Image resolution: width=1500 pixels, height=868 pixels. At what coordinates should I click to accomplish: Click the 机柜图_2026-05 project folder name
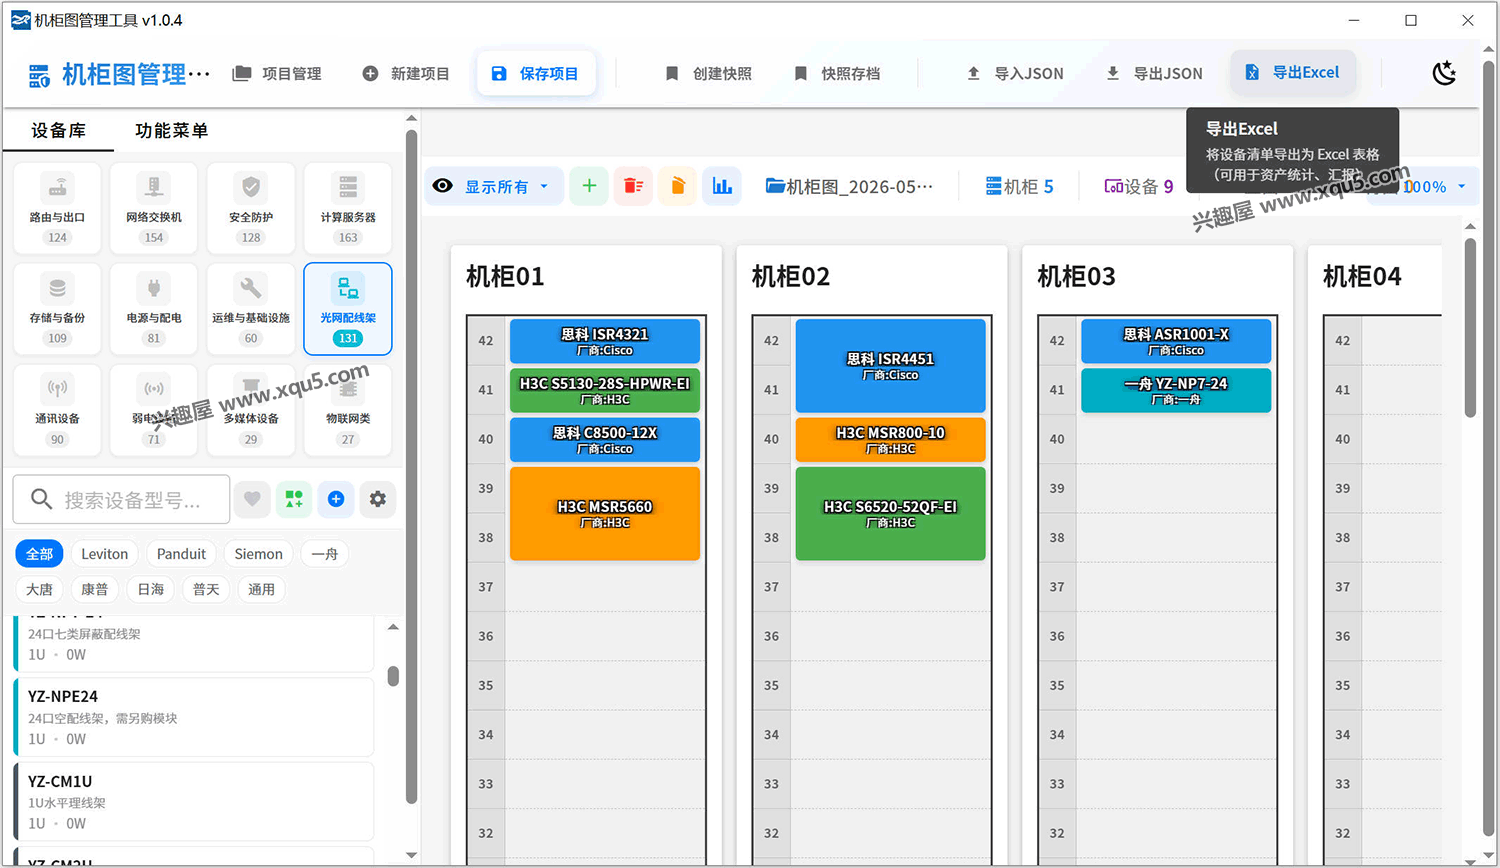pyautogui.click(x=849, y=186)
